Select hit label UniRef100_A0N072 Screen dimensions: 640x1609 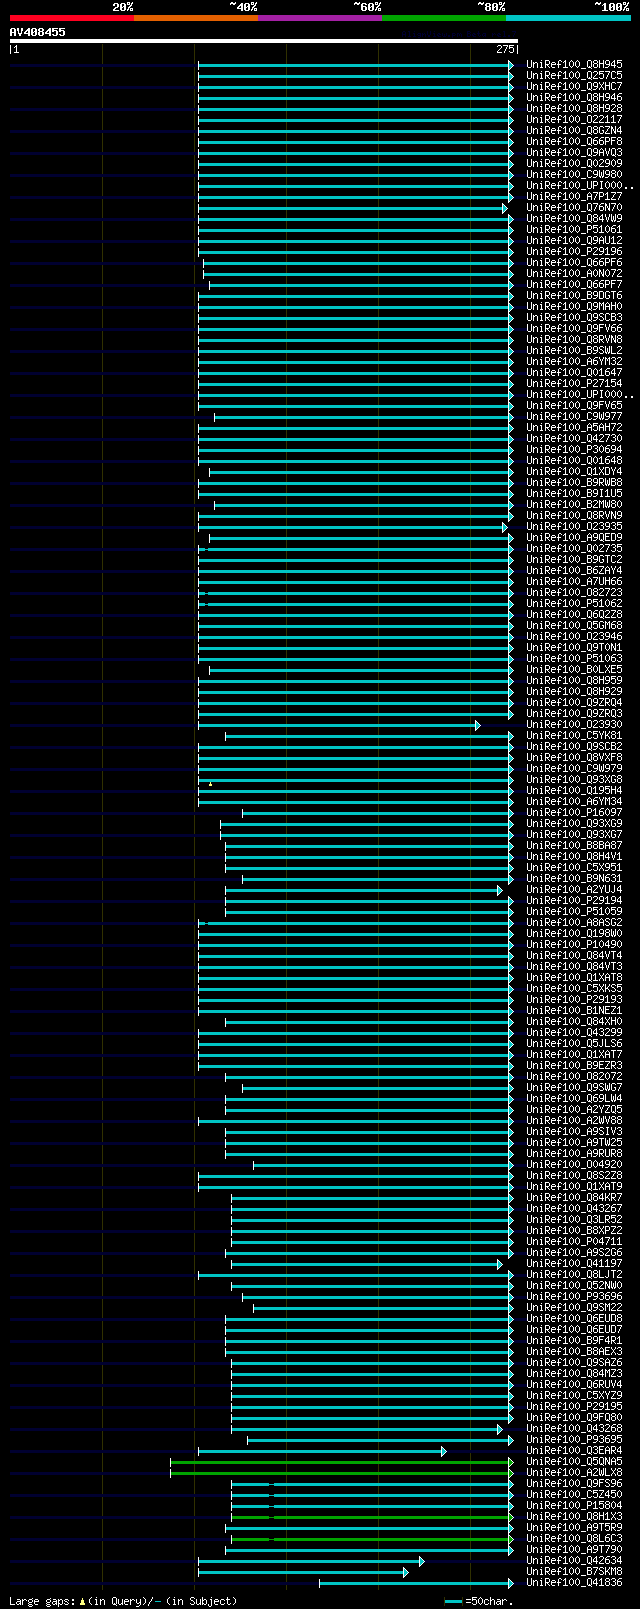(x=574, y=274)
